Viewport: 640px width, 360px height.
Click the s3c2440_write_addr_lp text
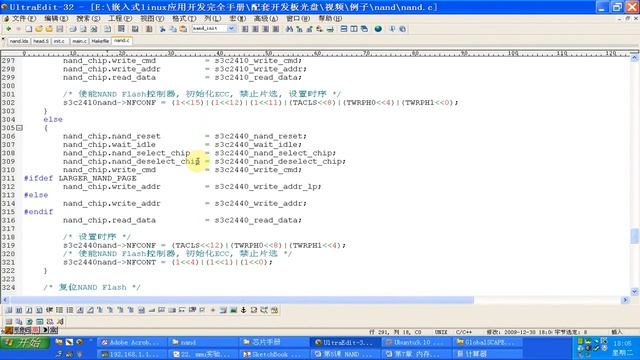267,187
